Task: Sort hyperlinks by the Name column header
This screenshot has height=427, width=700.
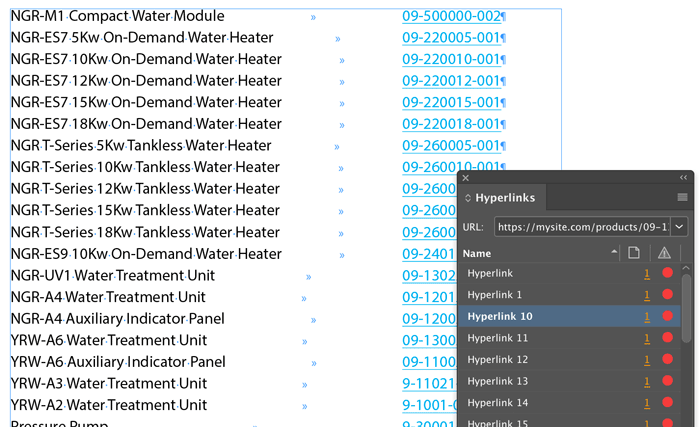Action: [477, 253]
